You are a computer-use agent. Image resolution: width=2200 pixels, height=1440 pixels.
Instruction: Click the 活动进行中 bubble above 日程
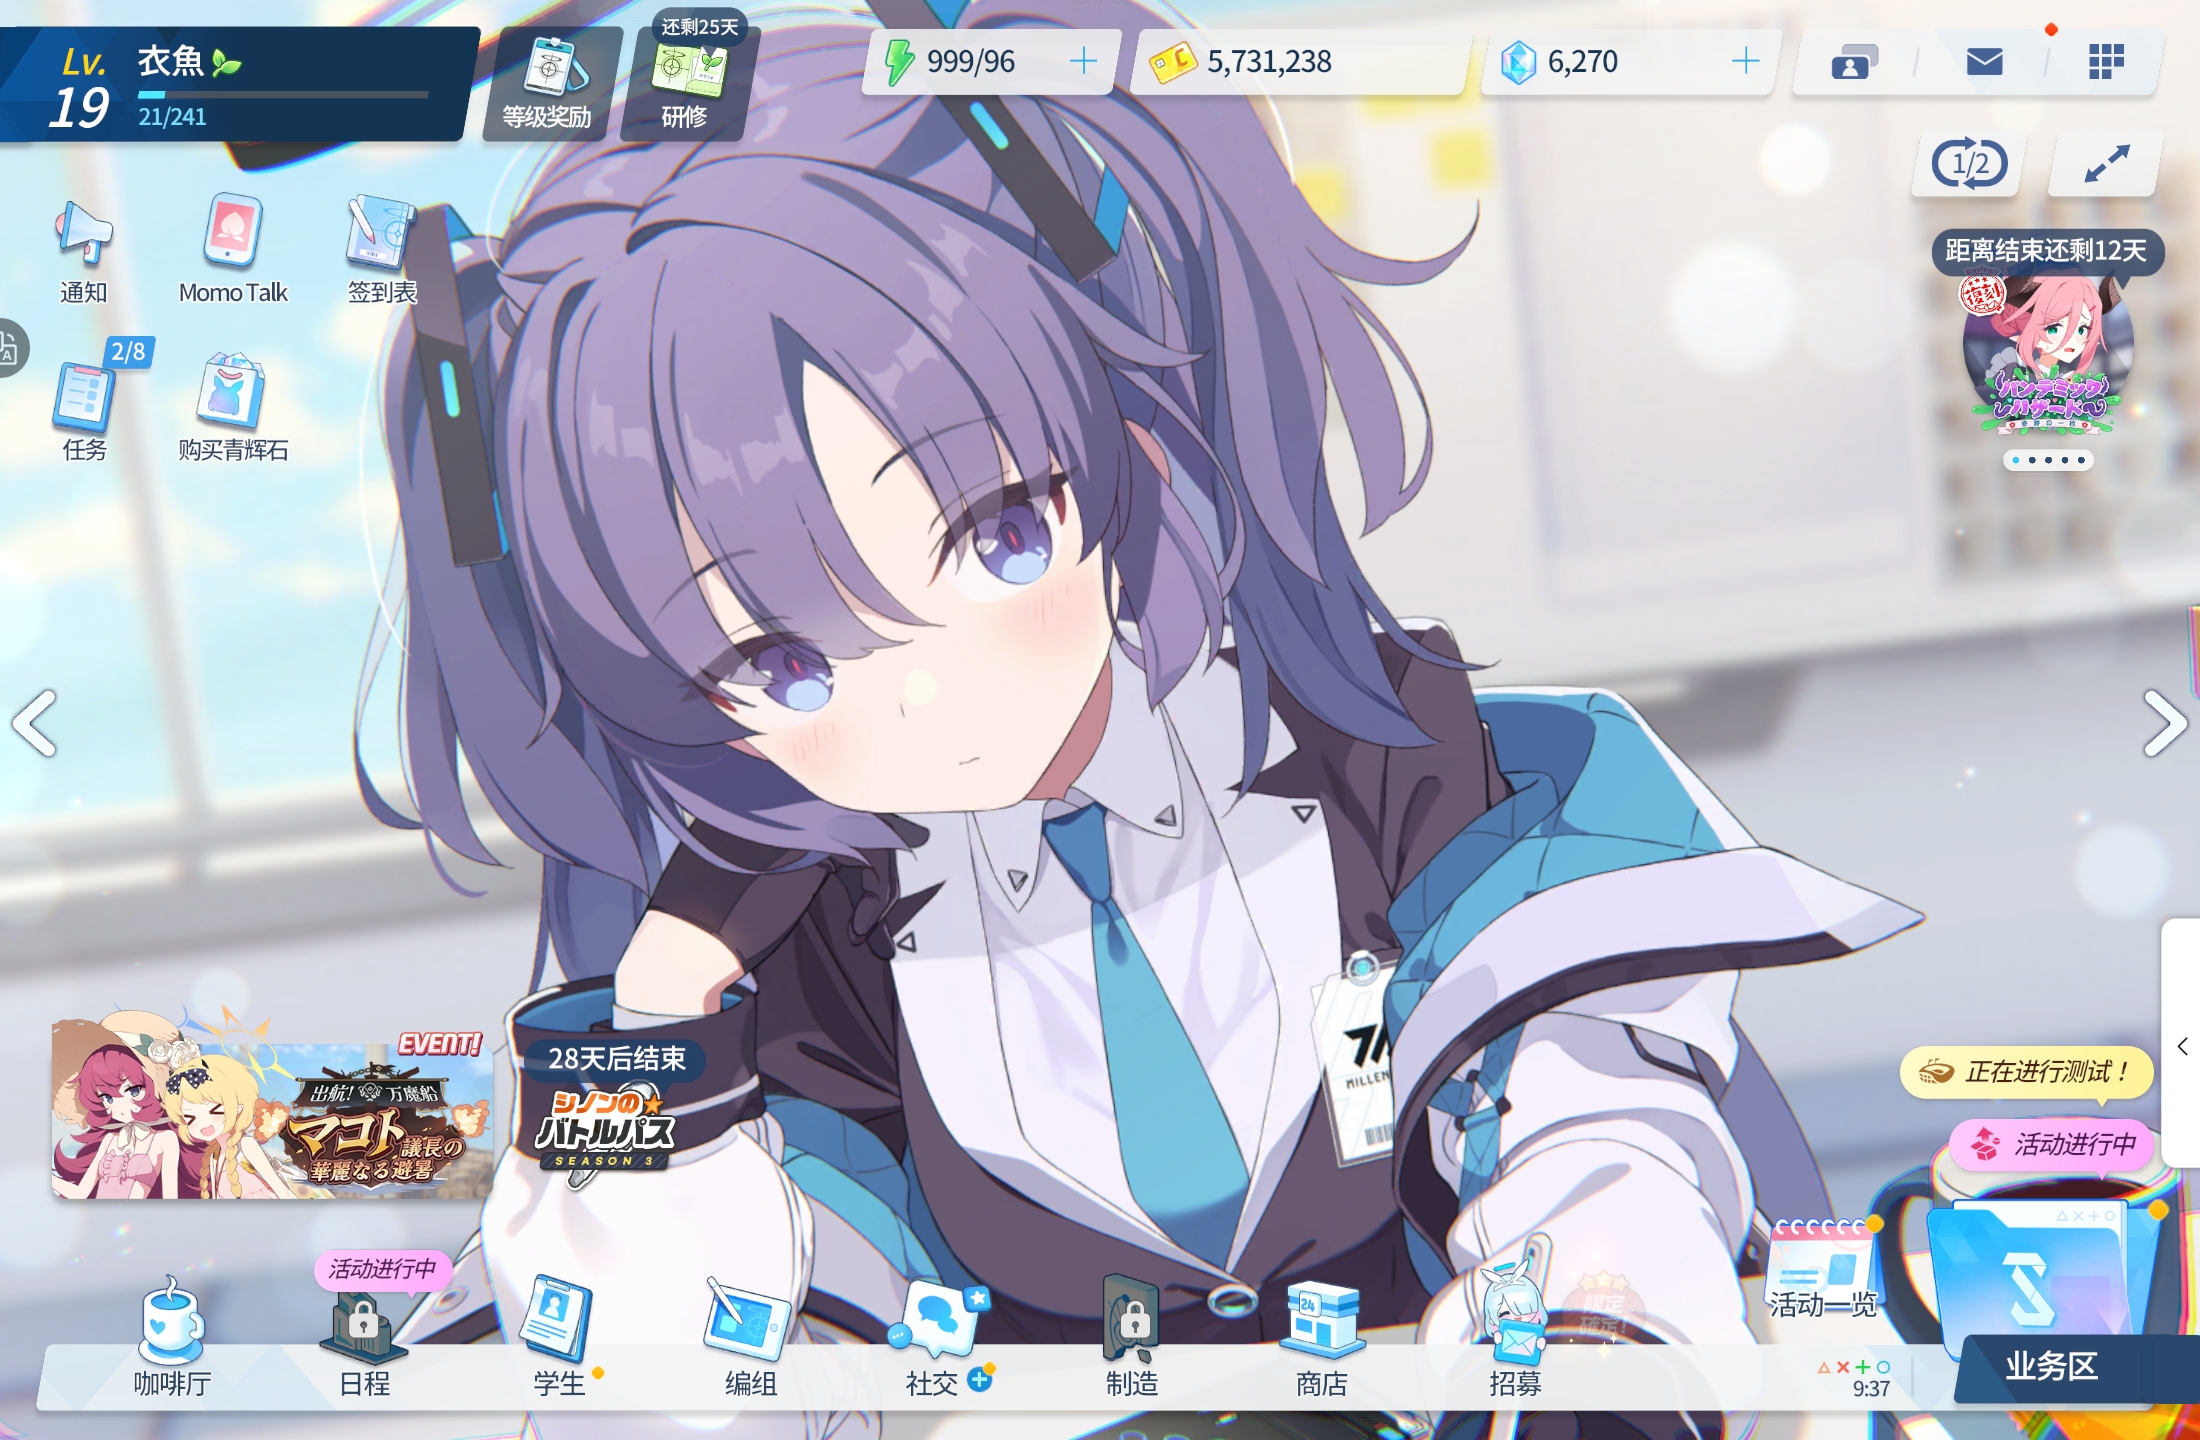tap(382, 1269)
